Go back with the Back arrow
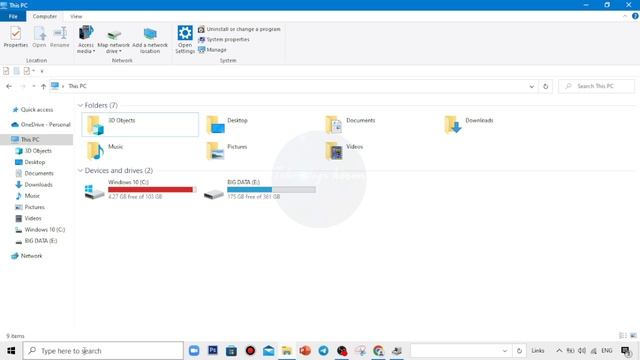Screen dimensions: 640x360 coord(9,86)
